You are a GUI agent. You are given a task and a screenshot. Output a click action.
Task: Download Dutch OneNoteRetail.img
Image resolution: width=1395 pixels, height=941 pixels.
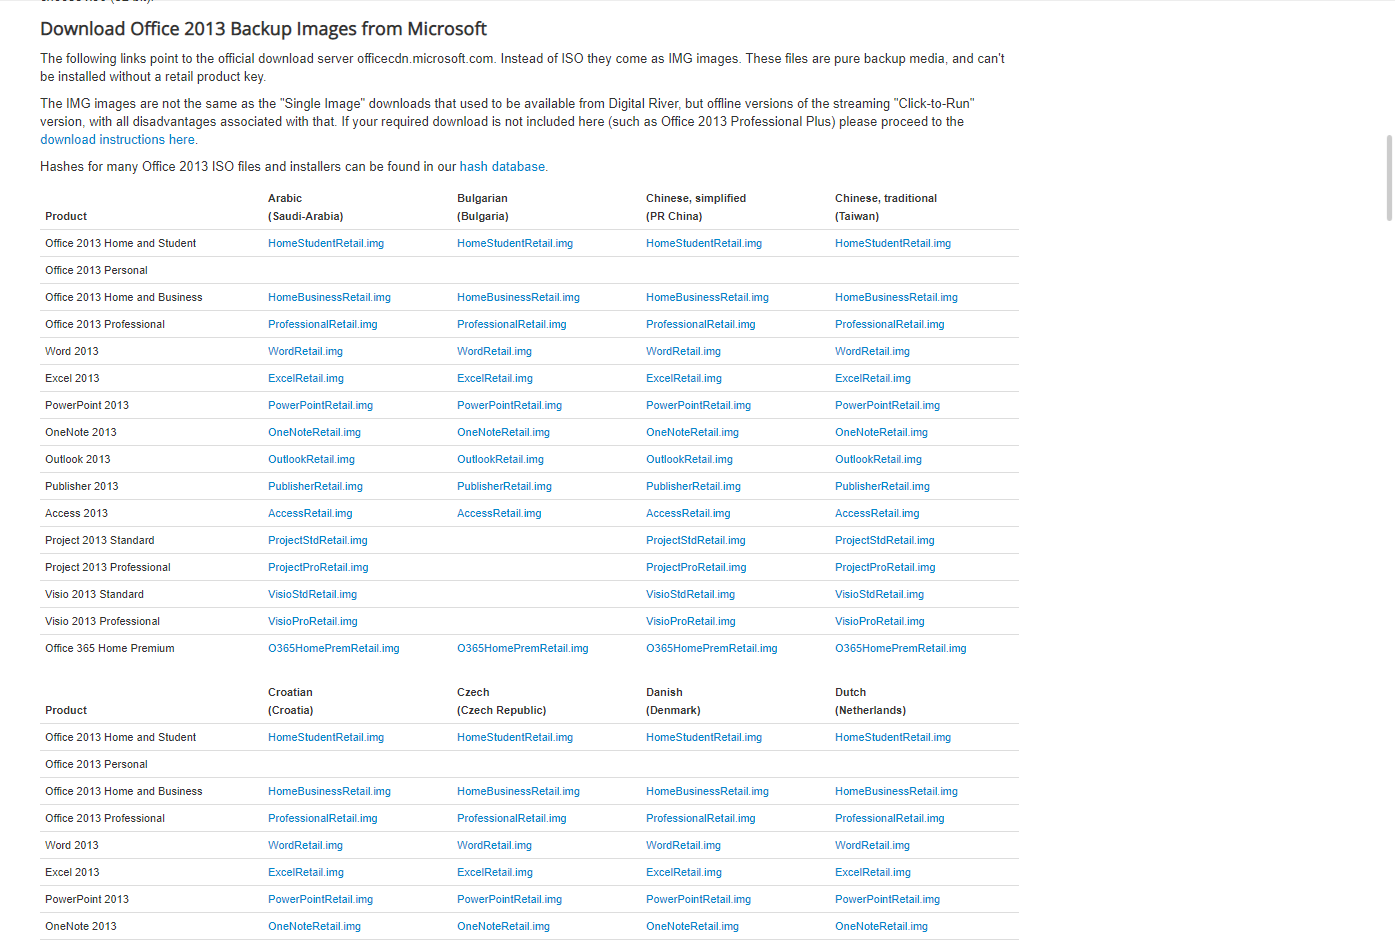(881, 927)
